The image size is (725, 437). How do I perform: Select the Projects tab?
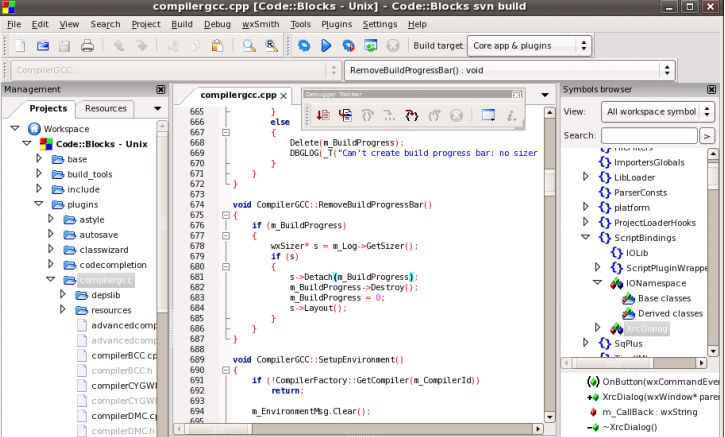(x=48, y=108)
